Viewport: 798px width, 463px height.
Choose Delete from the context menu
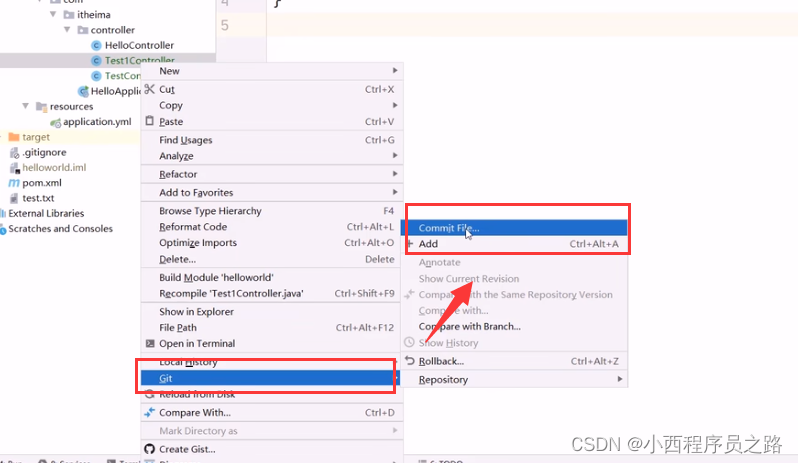(x=272, y=259)
